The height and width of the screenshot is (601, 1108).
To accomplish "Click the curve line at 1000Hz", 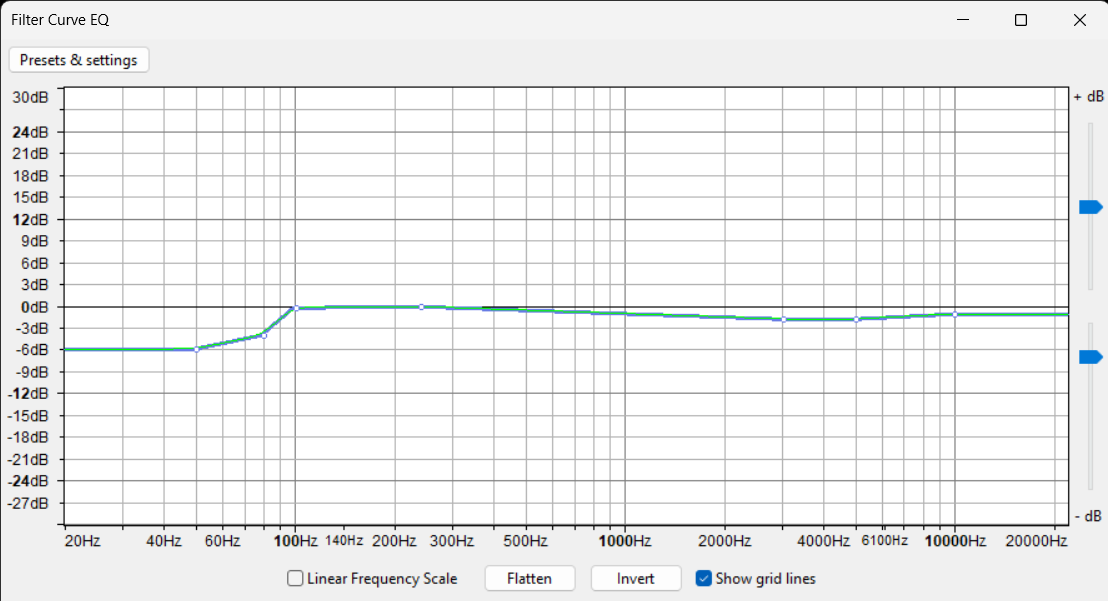I will 625,313.
